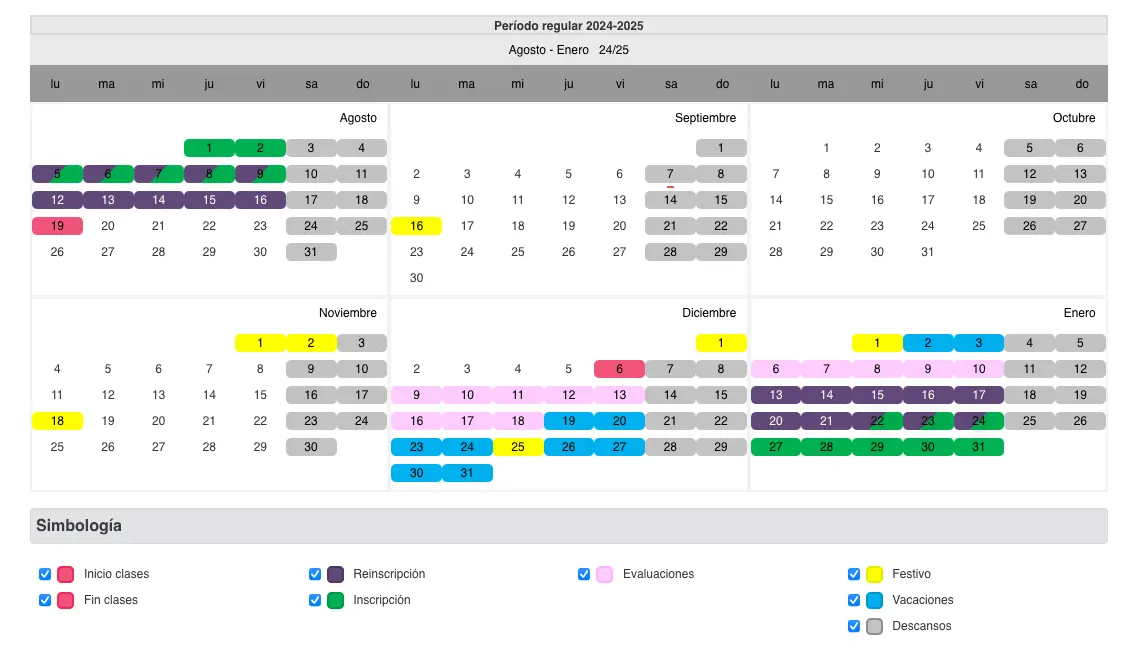Select pink January 10 evaluation day

pos(979,369)
